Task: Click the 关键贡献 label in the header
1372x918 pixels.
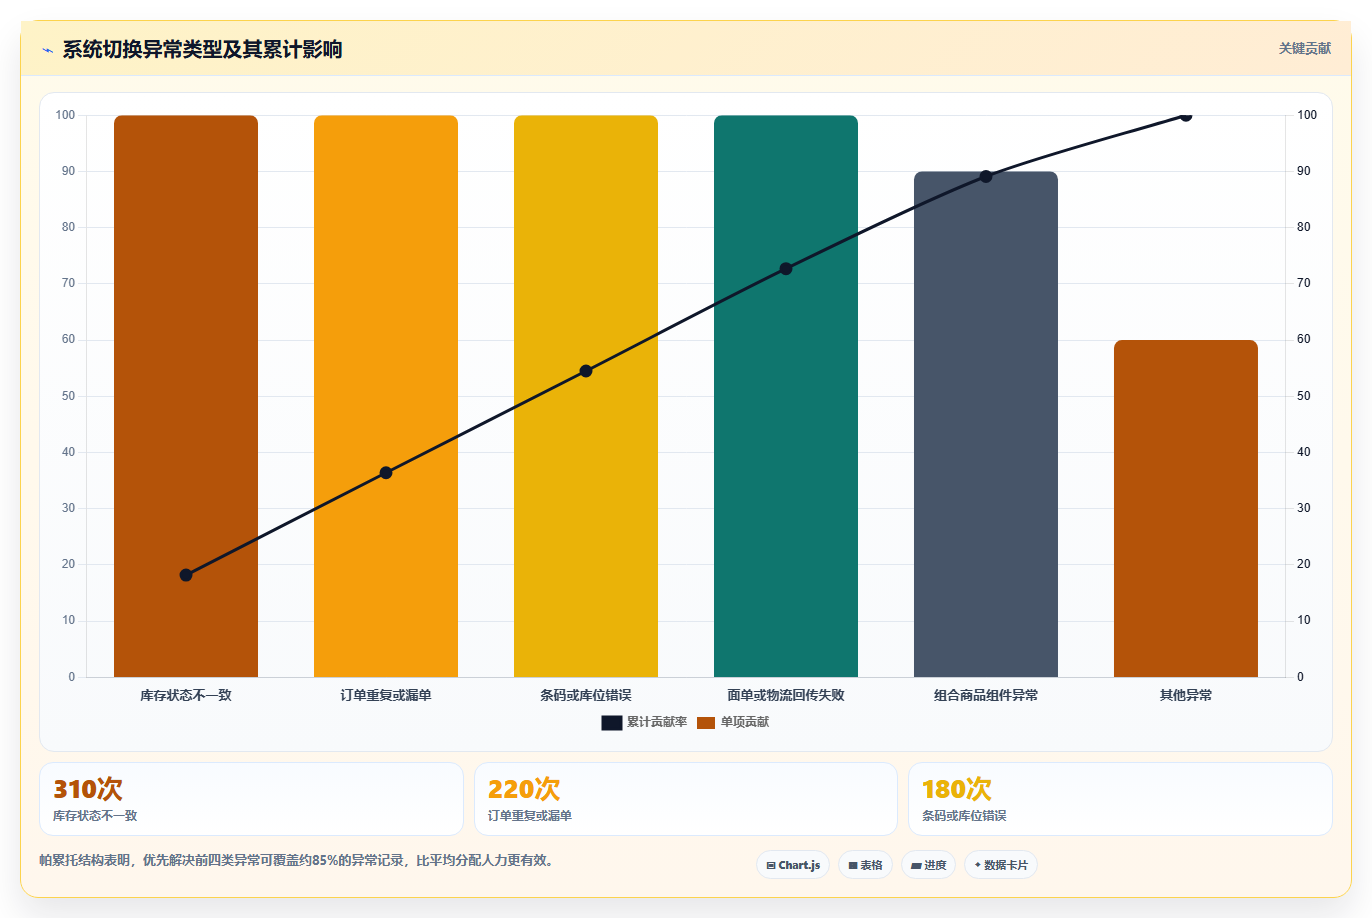Action: click(1305, 48)
